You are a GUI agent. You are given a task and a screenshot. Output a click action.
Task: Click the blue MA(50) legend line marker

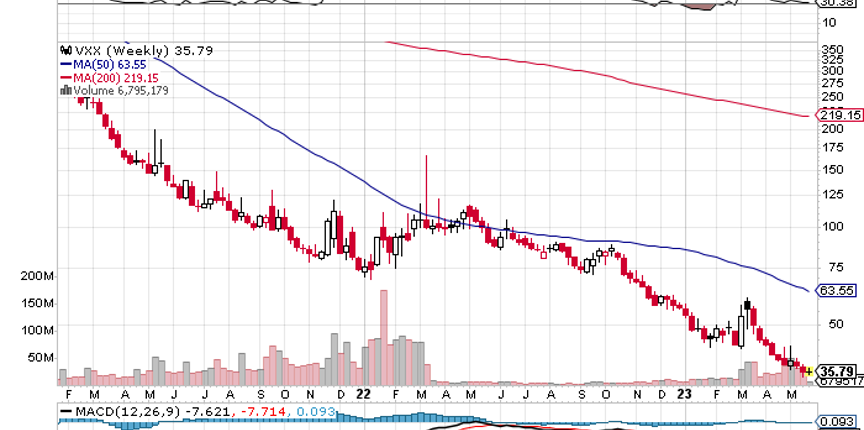64,64
